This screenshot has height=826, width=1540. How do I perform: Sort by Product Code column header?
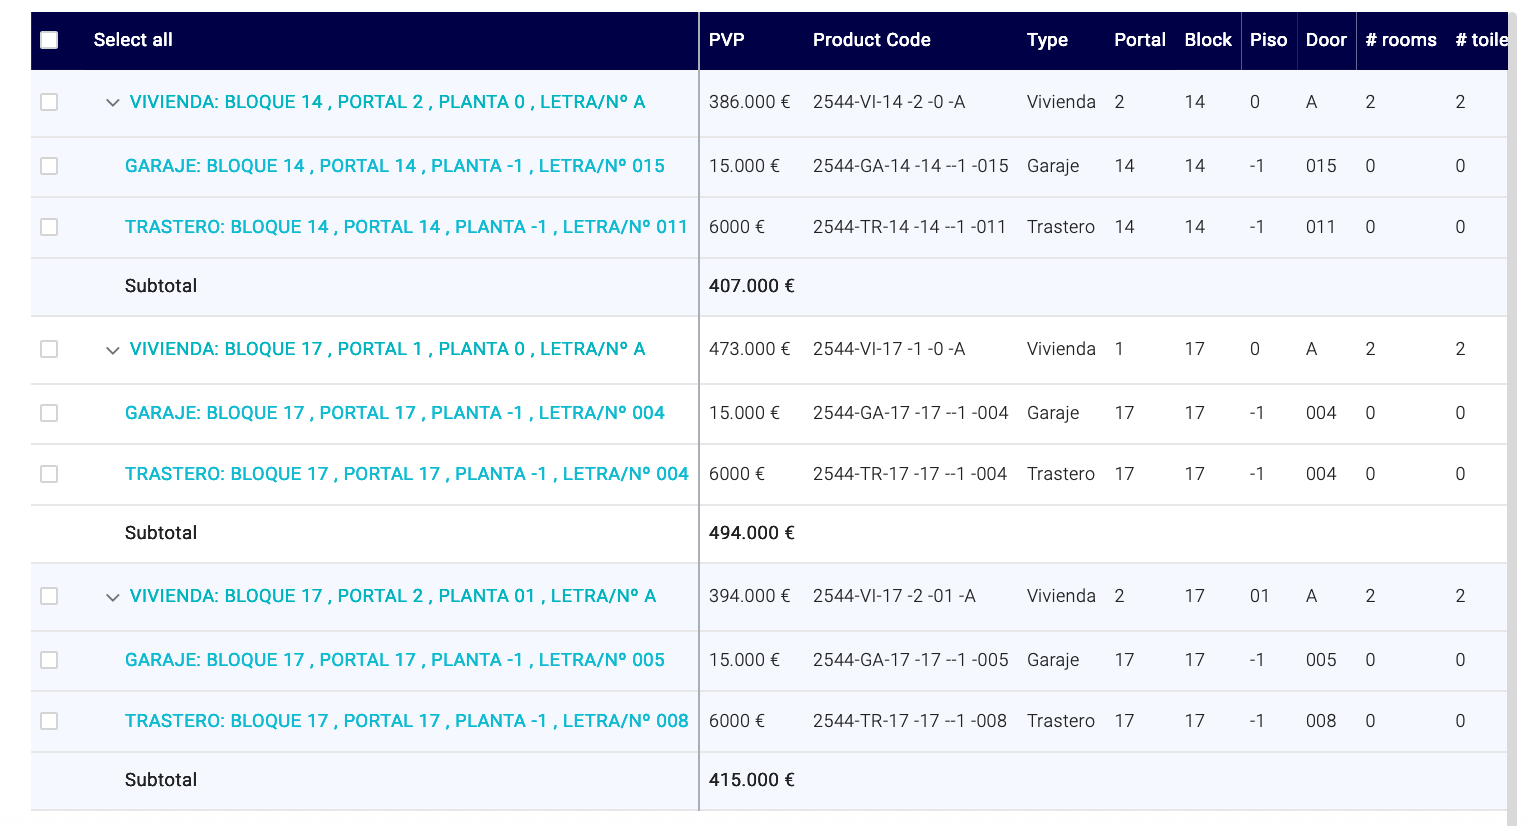871,40
